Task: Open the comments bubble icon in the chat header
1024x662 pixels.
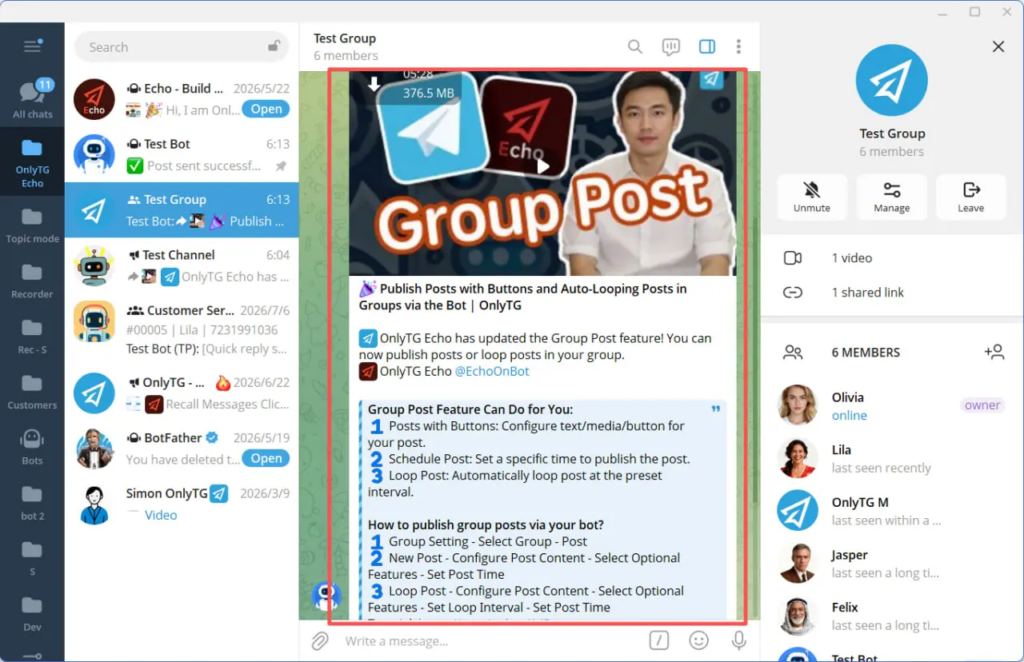Action: 671,46
